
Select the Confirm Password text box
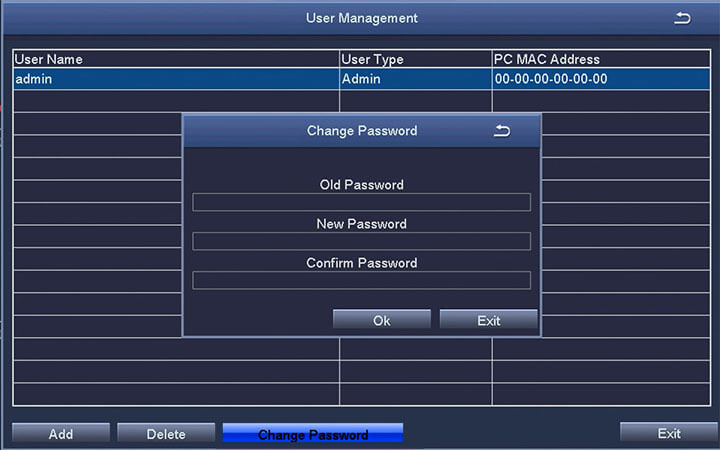pos(361,280)
